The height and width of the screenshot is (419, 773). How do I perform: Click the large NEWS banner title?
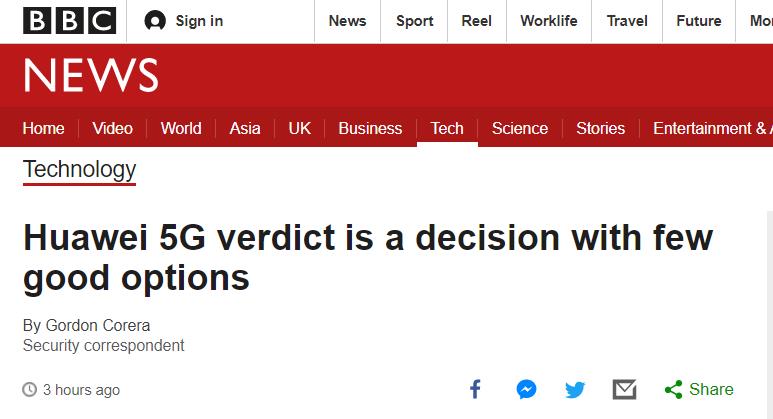(91, 76)
